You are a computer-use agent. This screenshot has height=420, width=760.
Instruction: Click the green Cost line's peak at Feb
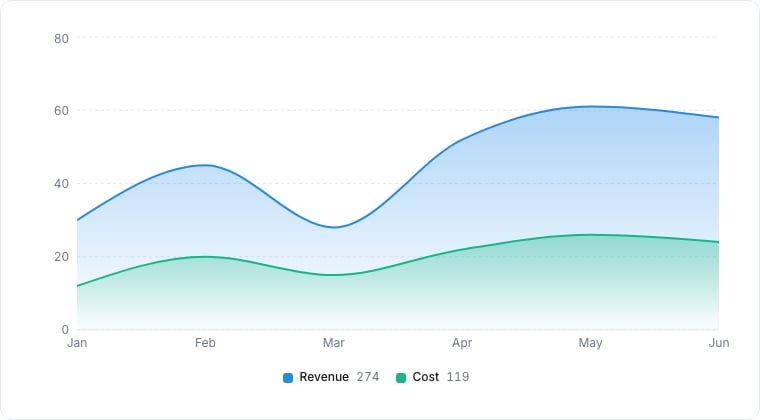pyautogui.click(x=205, y=257)
